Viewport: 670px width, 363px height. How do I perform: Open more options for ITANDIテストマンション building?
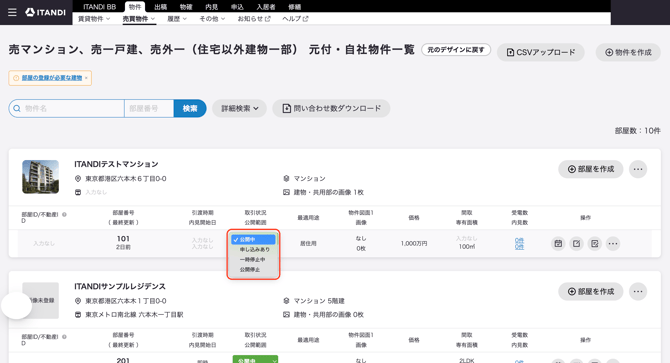click(638, 169)
